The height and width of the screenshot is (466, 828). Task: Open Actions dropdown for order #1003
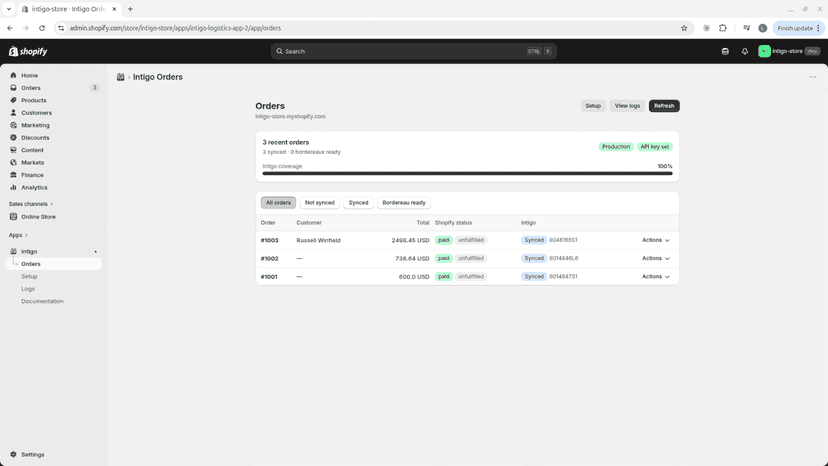655,240
